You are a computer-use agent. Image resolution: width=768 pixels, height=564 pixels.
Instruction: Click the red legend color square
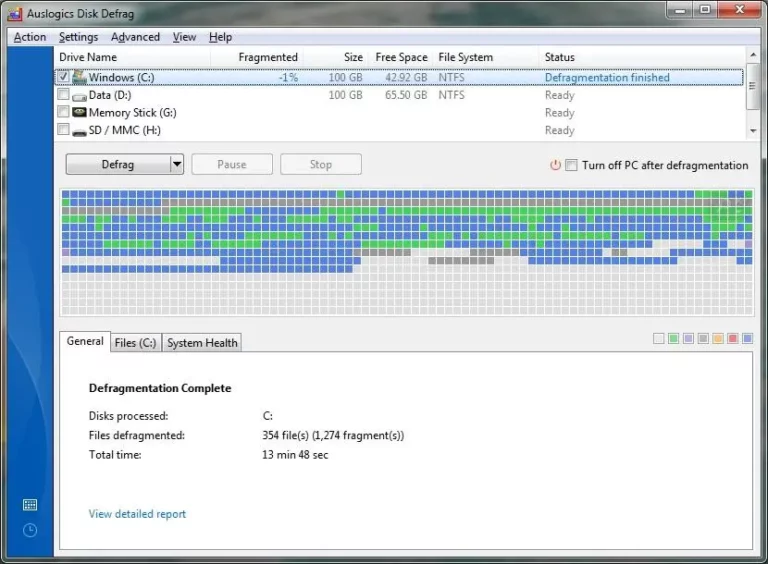733,338
